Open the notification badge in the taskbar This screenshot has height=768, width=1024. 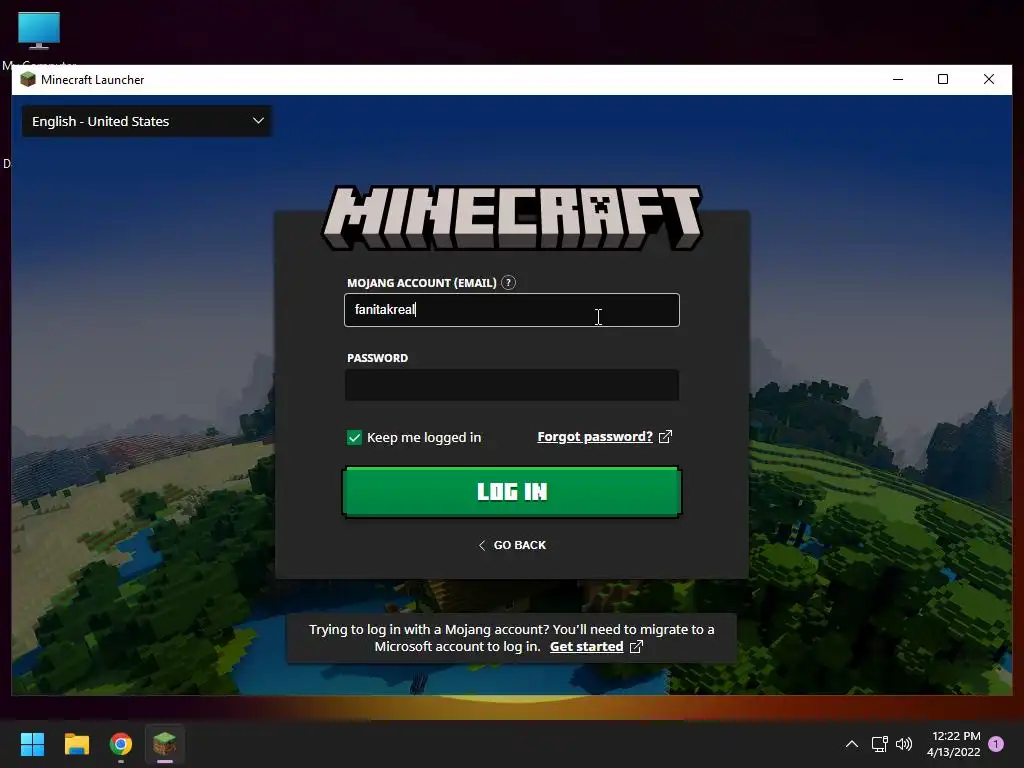996,744
